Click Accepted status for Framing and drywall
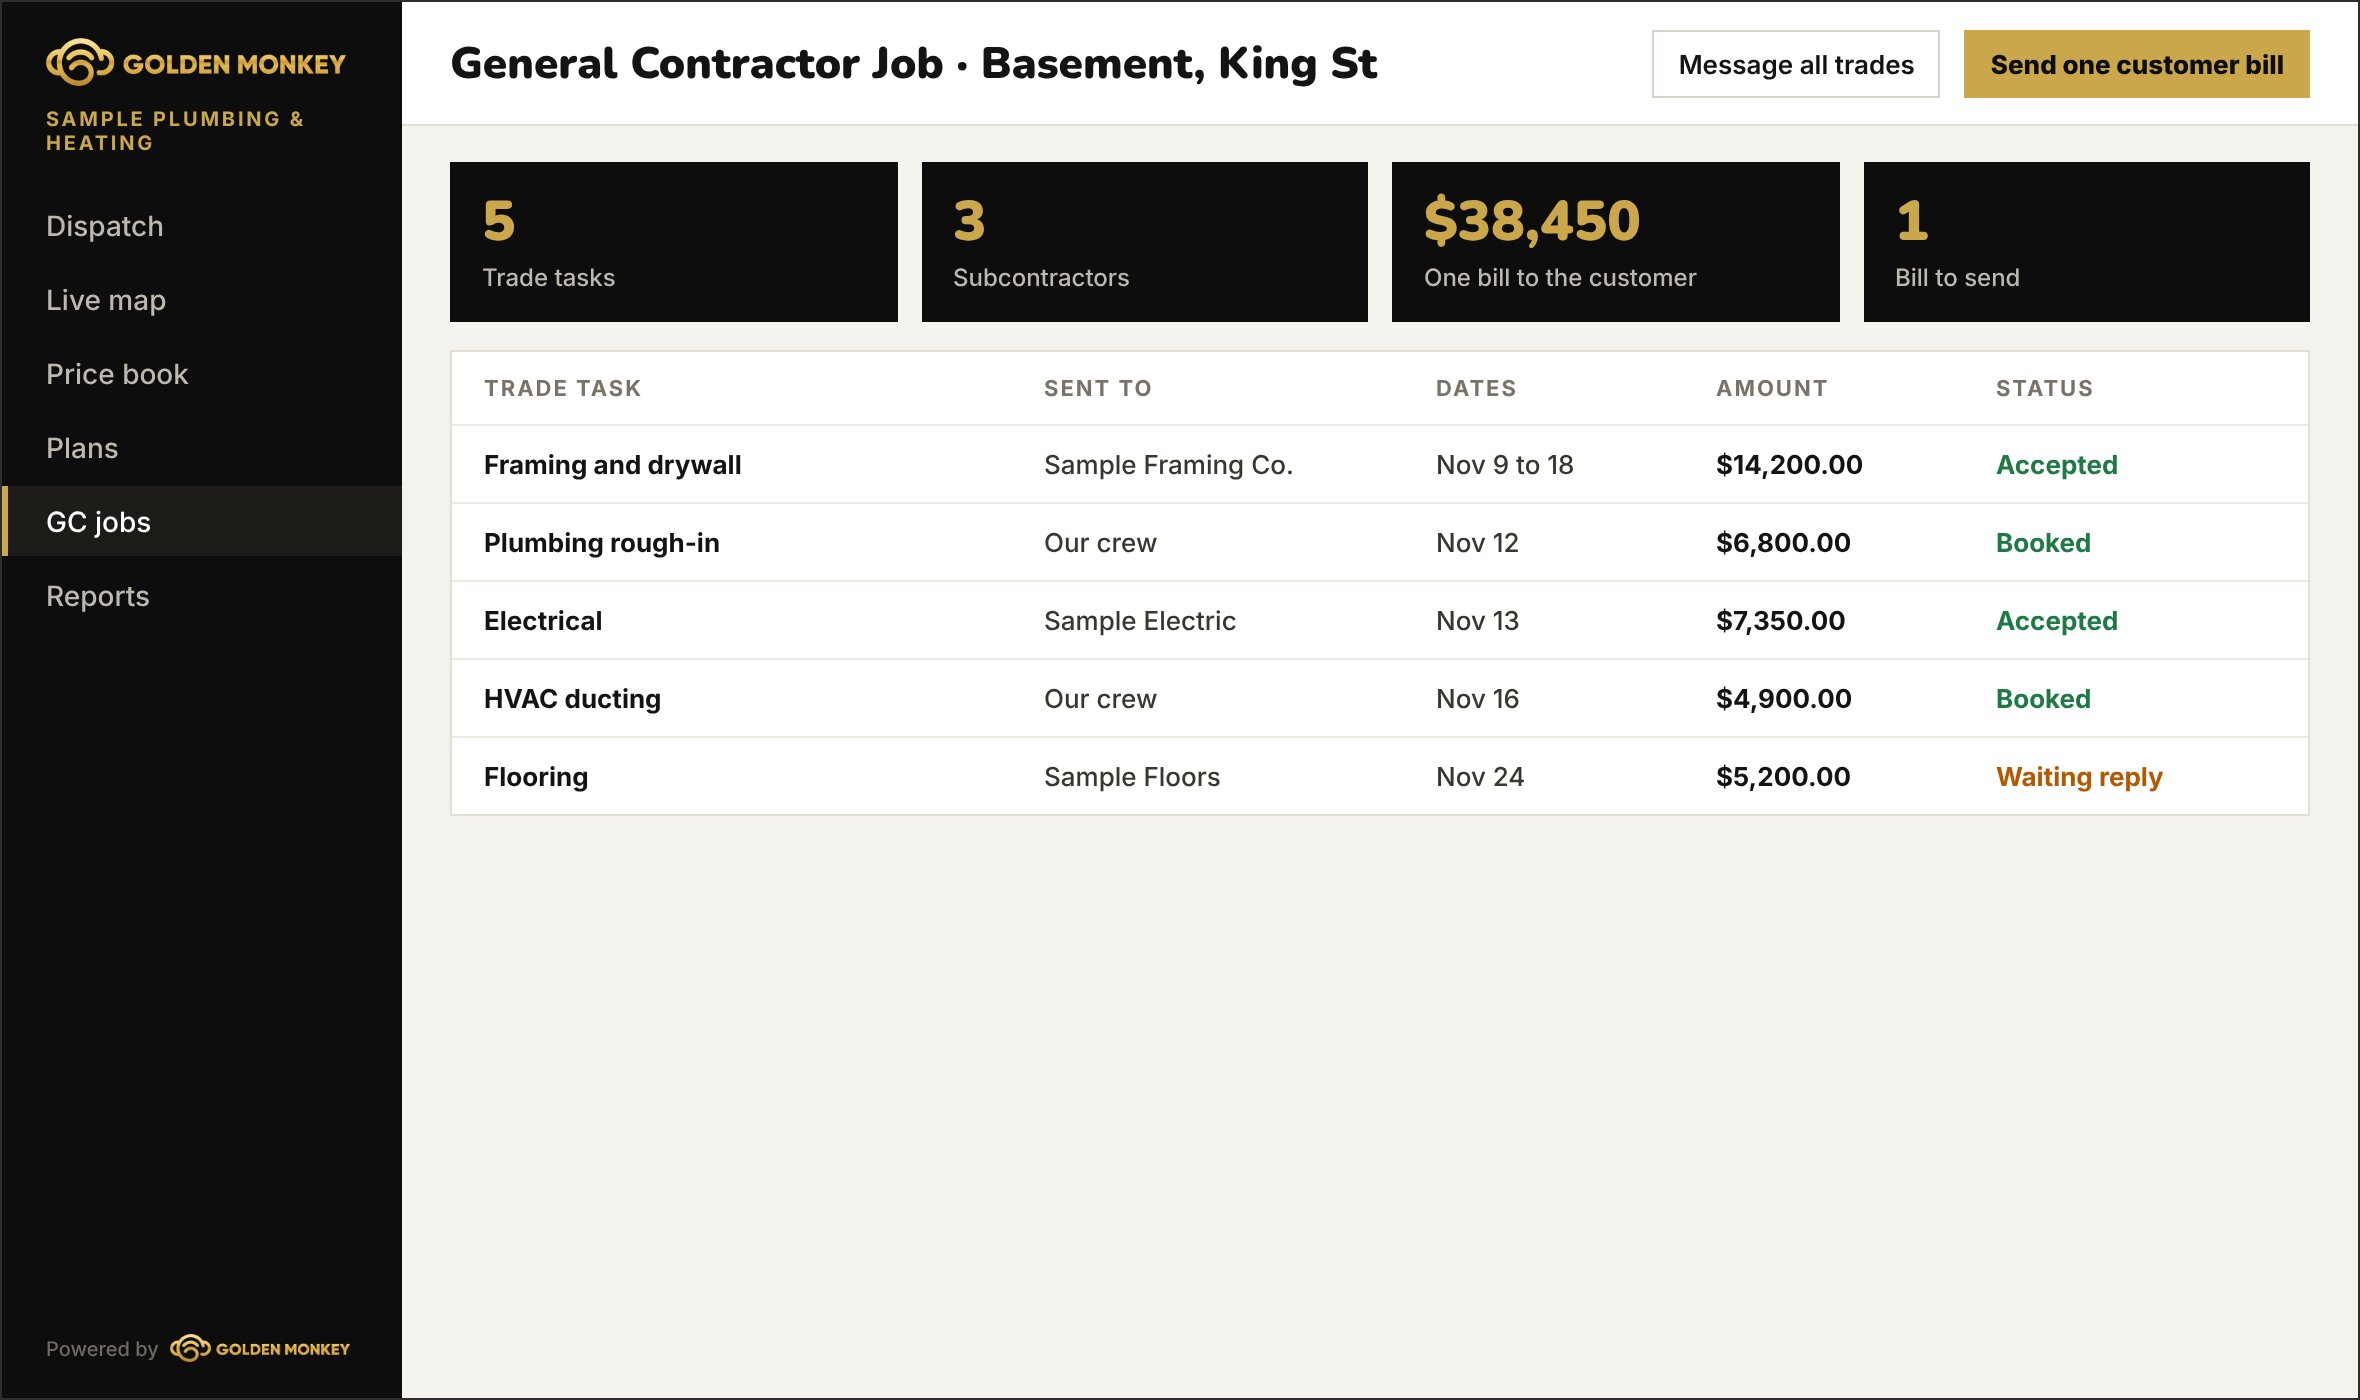Image resolution: width=2360 pixels, height=1400 pixels. point(2057,464)
